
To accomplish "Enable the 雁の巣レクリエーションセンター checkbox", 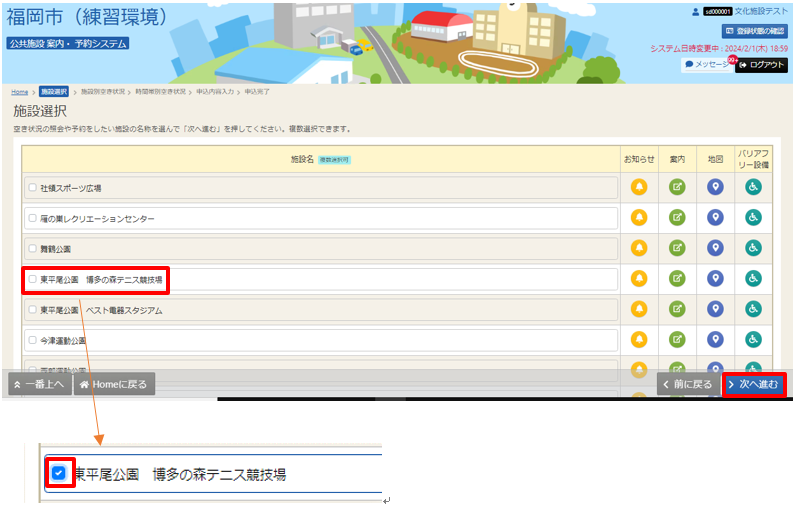I will click(x=33, y=218).
